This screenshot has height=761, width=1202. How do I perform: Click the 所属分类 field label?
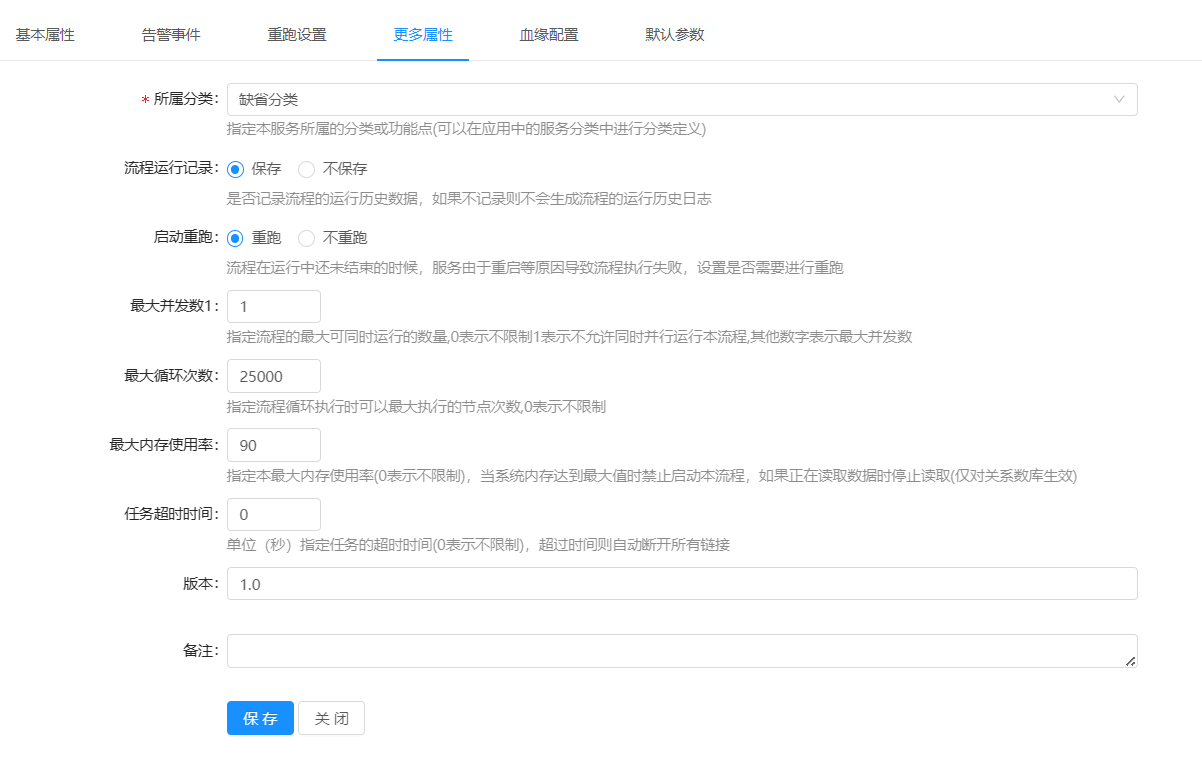[x=180, y=99]
